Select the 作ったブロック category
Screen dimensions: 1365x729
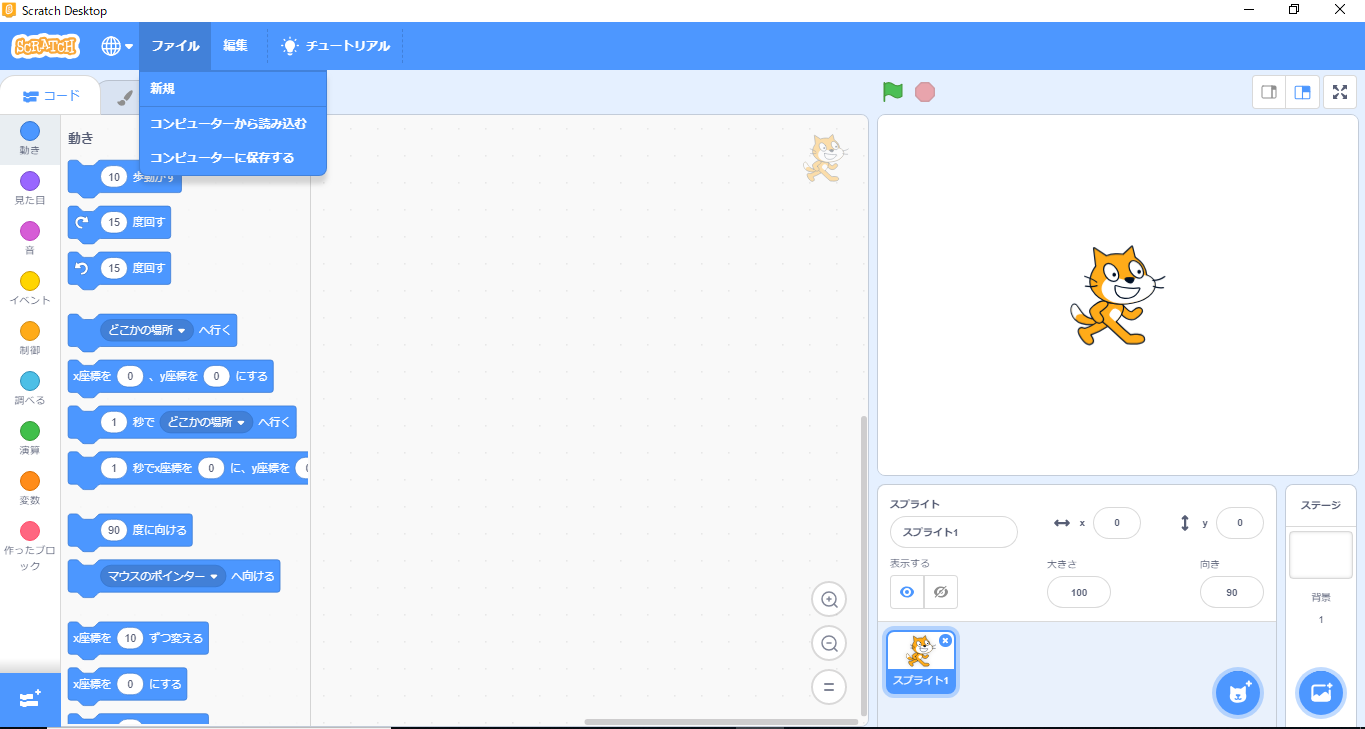[x=30, y=546]
